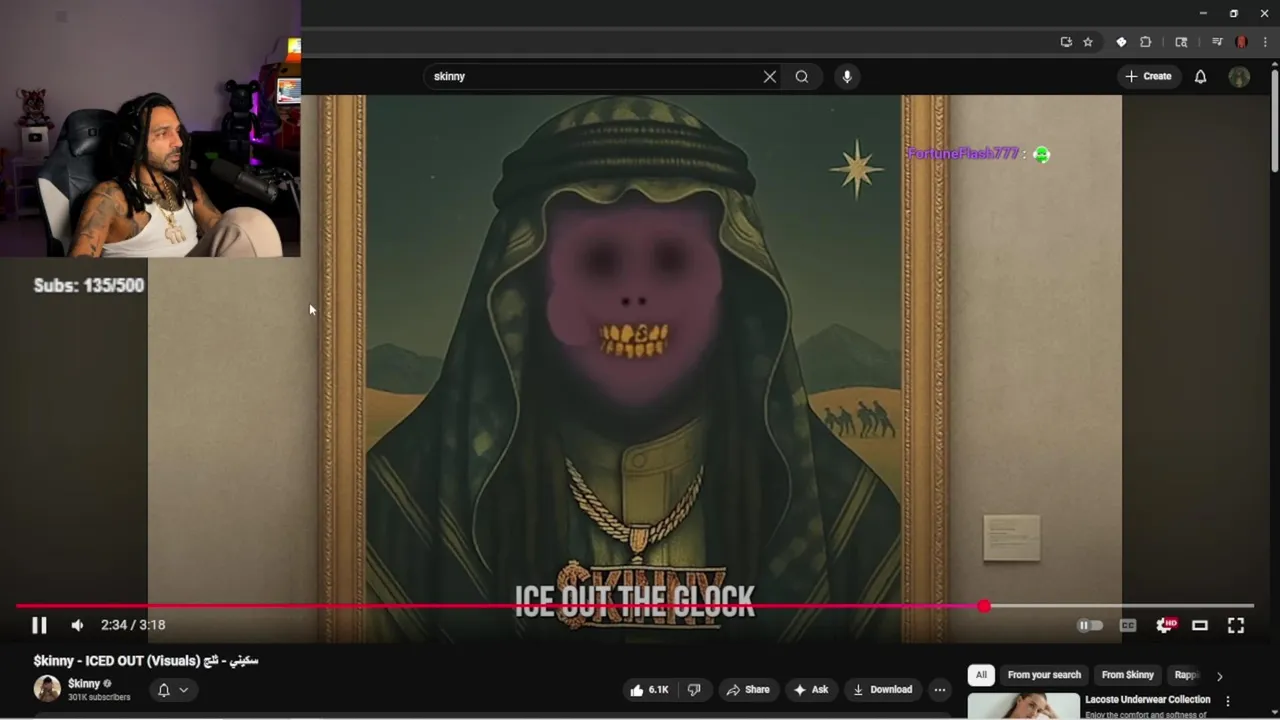Open the tag-shaped extension icon
The image size is (1280, 720).
(1121, 42)
